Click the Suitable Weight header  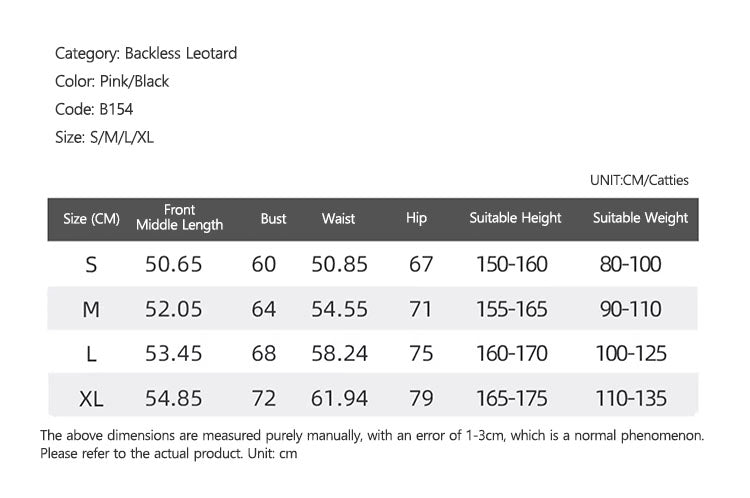640,218
